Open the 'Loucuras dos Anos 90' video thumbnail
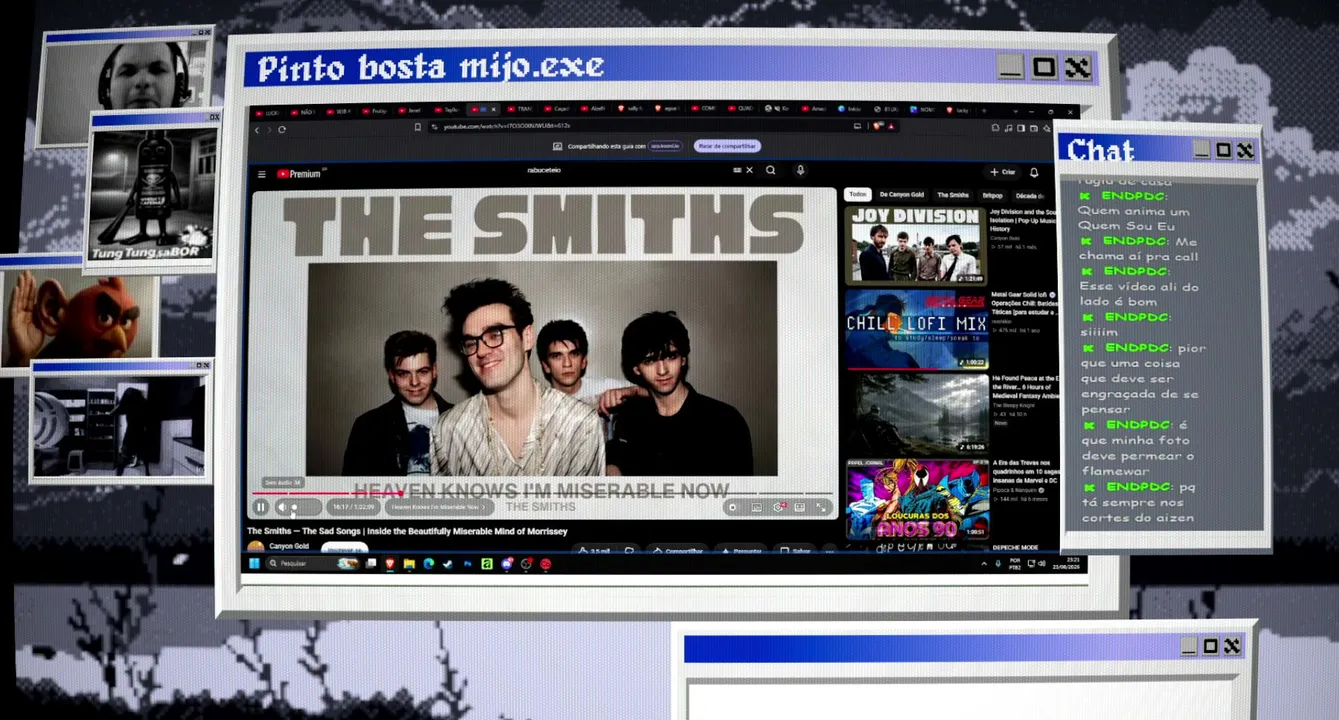 918,499
